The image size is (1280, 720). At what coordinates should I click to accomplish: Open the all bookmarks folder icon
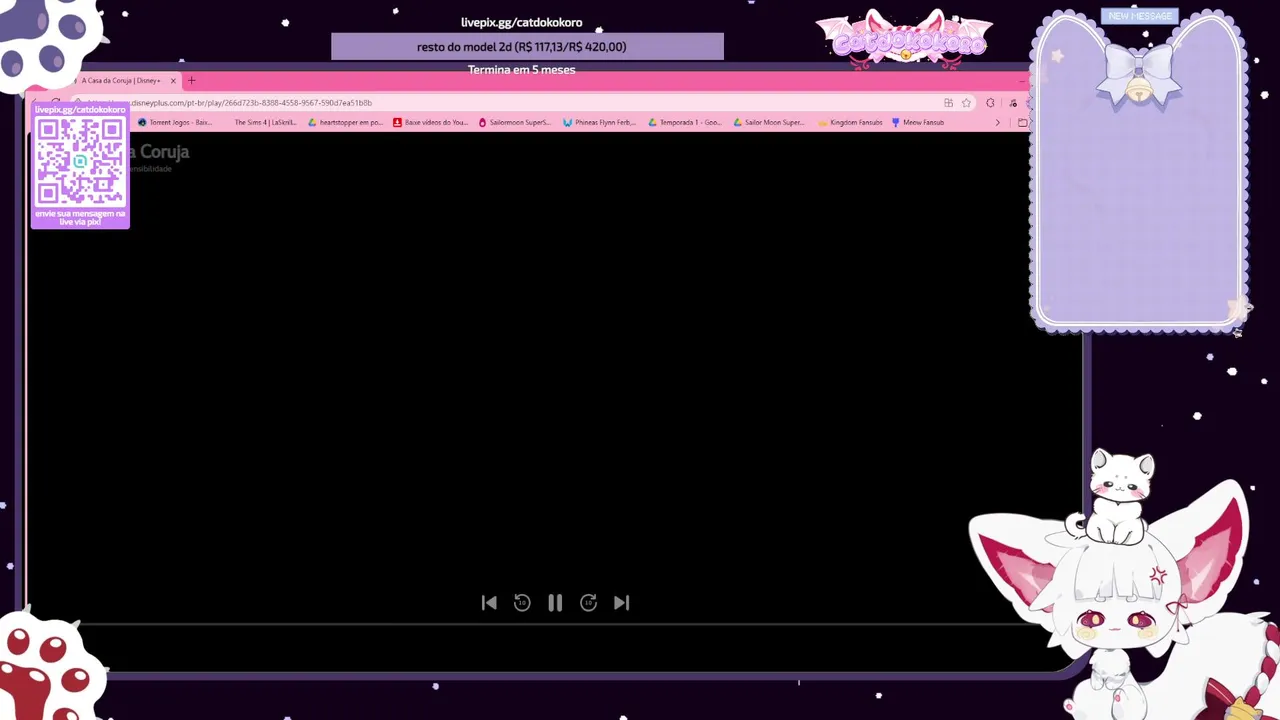click(1022, 122)
